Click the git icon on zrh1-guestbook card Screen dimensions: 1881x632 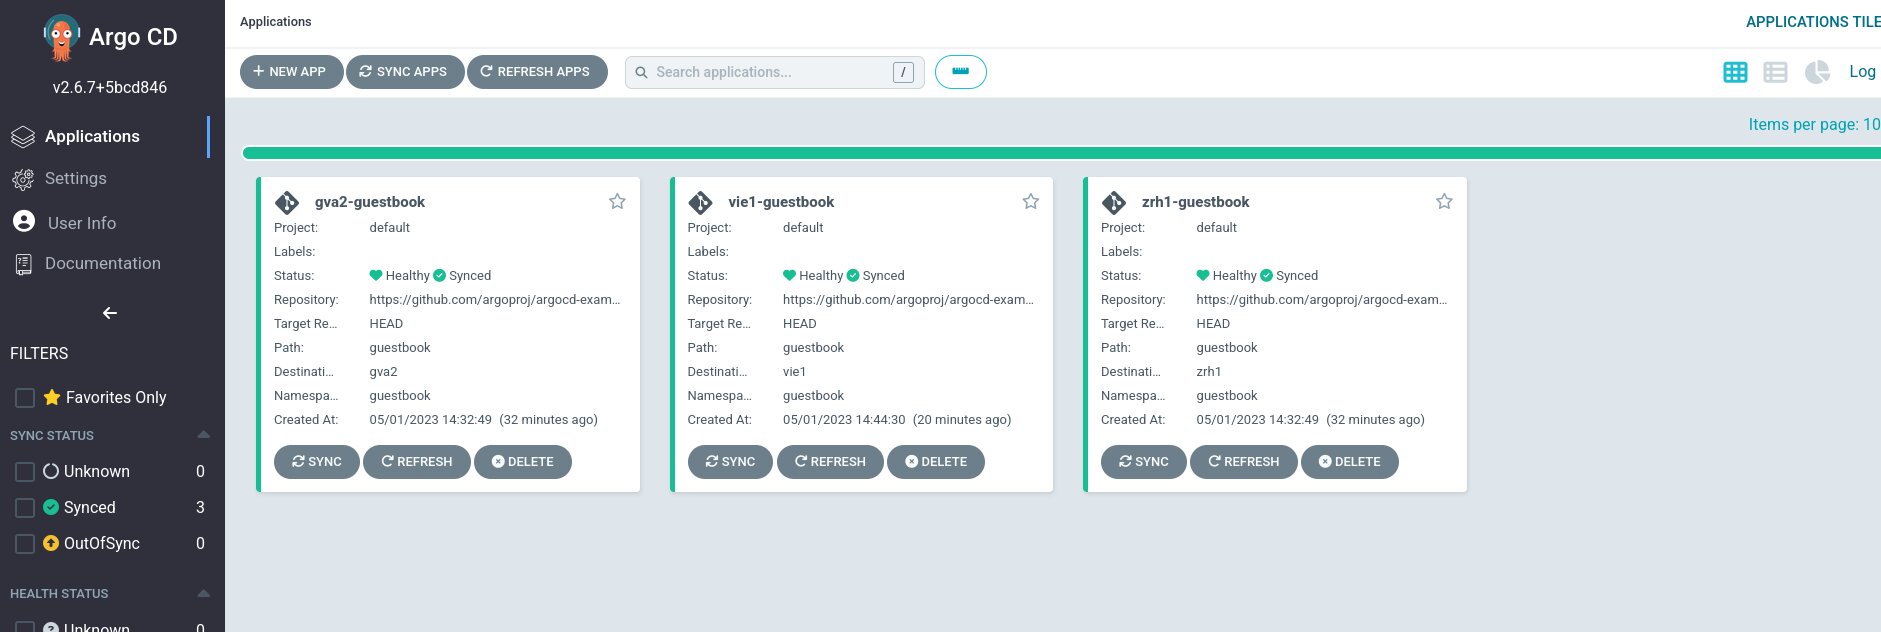[1114, 203]
